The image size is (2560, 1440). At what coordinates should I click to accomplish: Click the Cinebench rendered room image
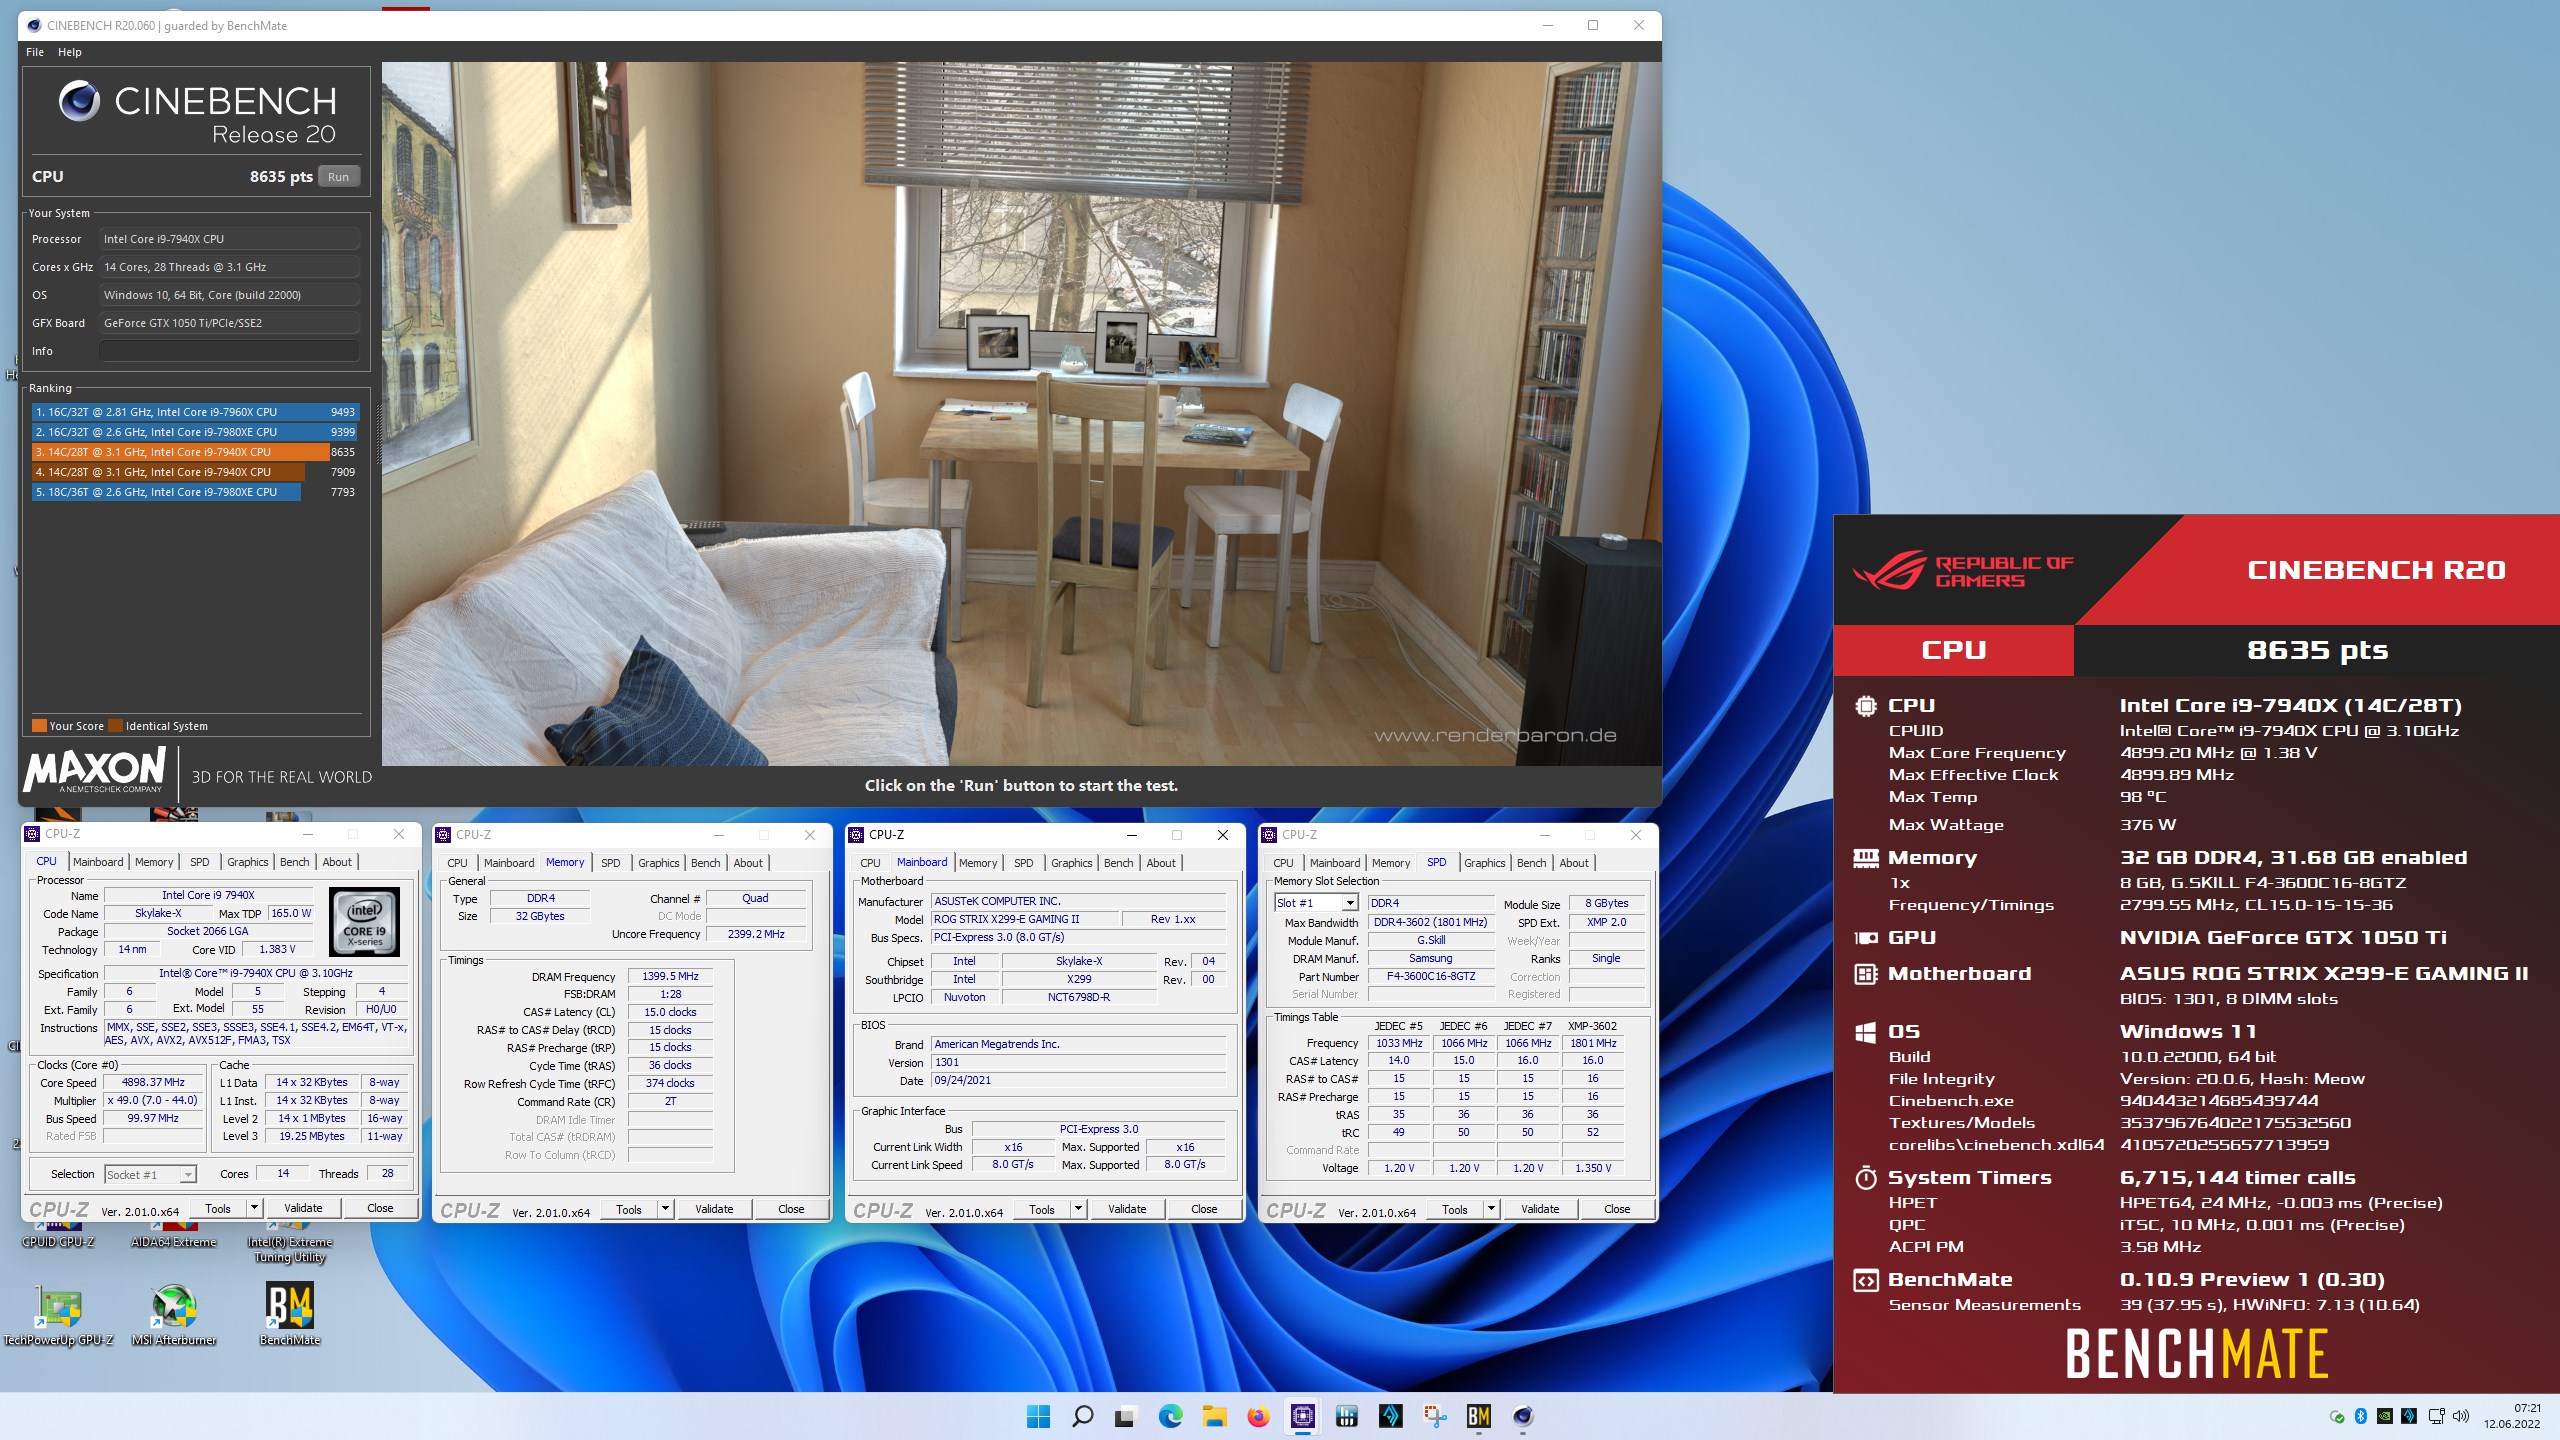click(x=1021, y=414)
